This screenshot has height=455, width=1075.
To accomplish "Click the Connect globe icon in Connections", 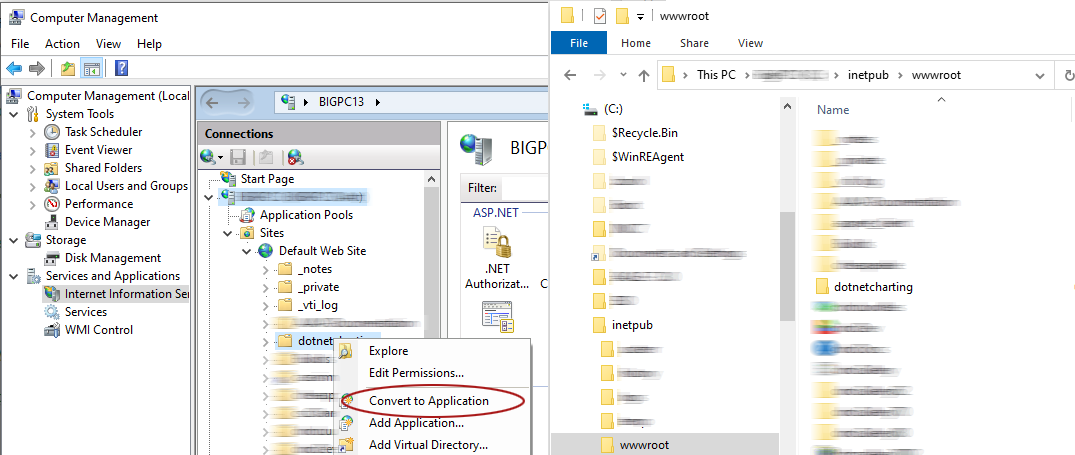I will tap(209, 157).
